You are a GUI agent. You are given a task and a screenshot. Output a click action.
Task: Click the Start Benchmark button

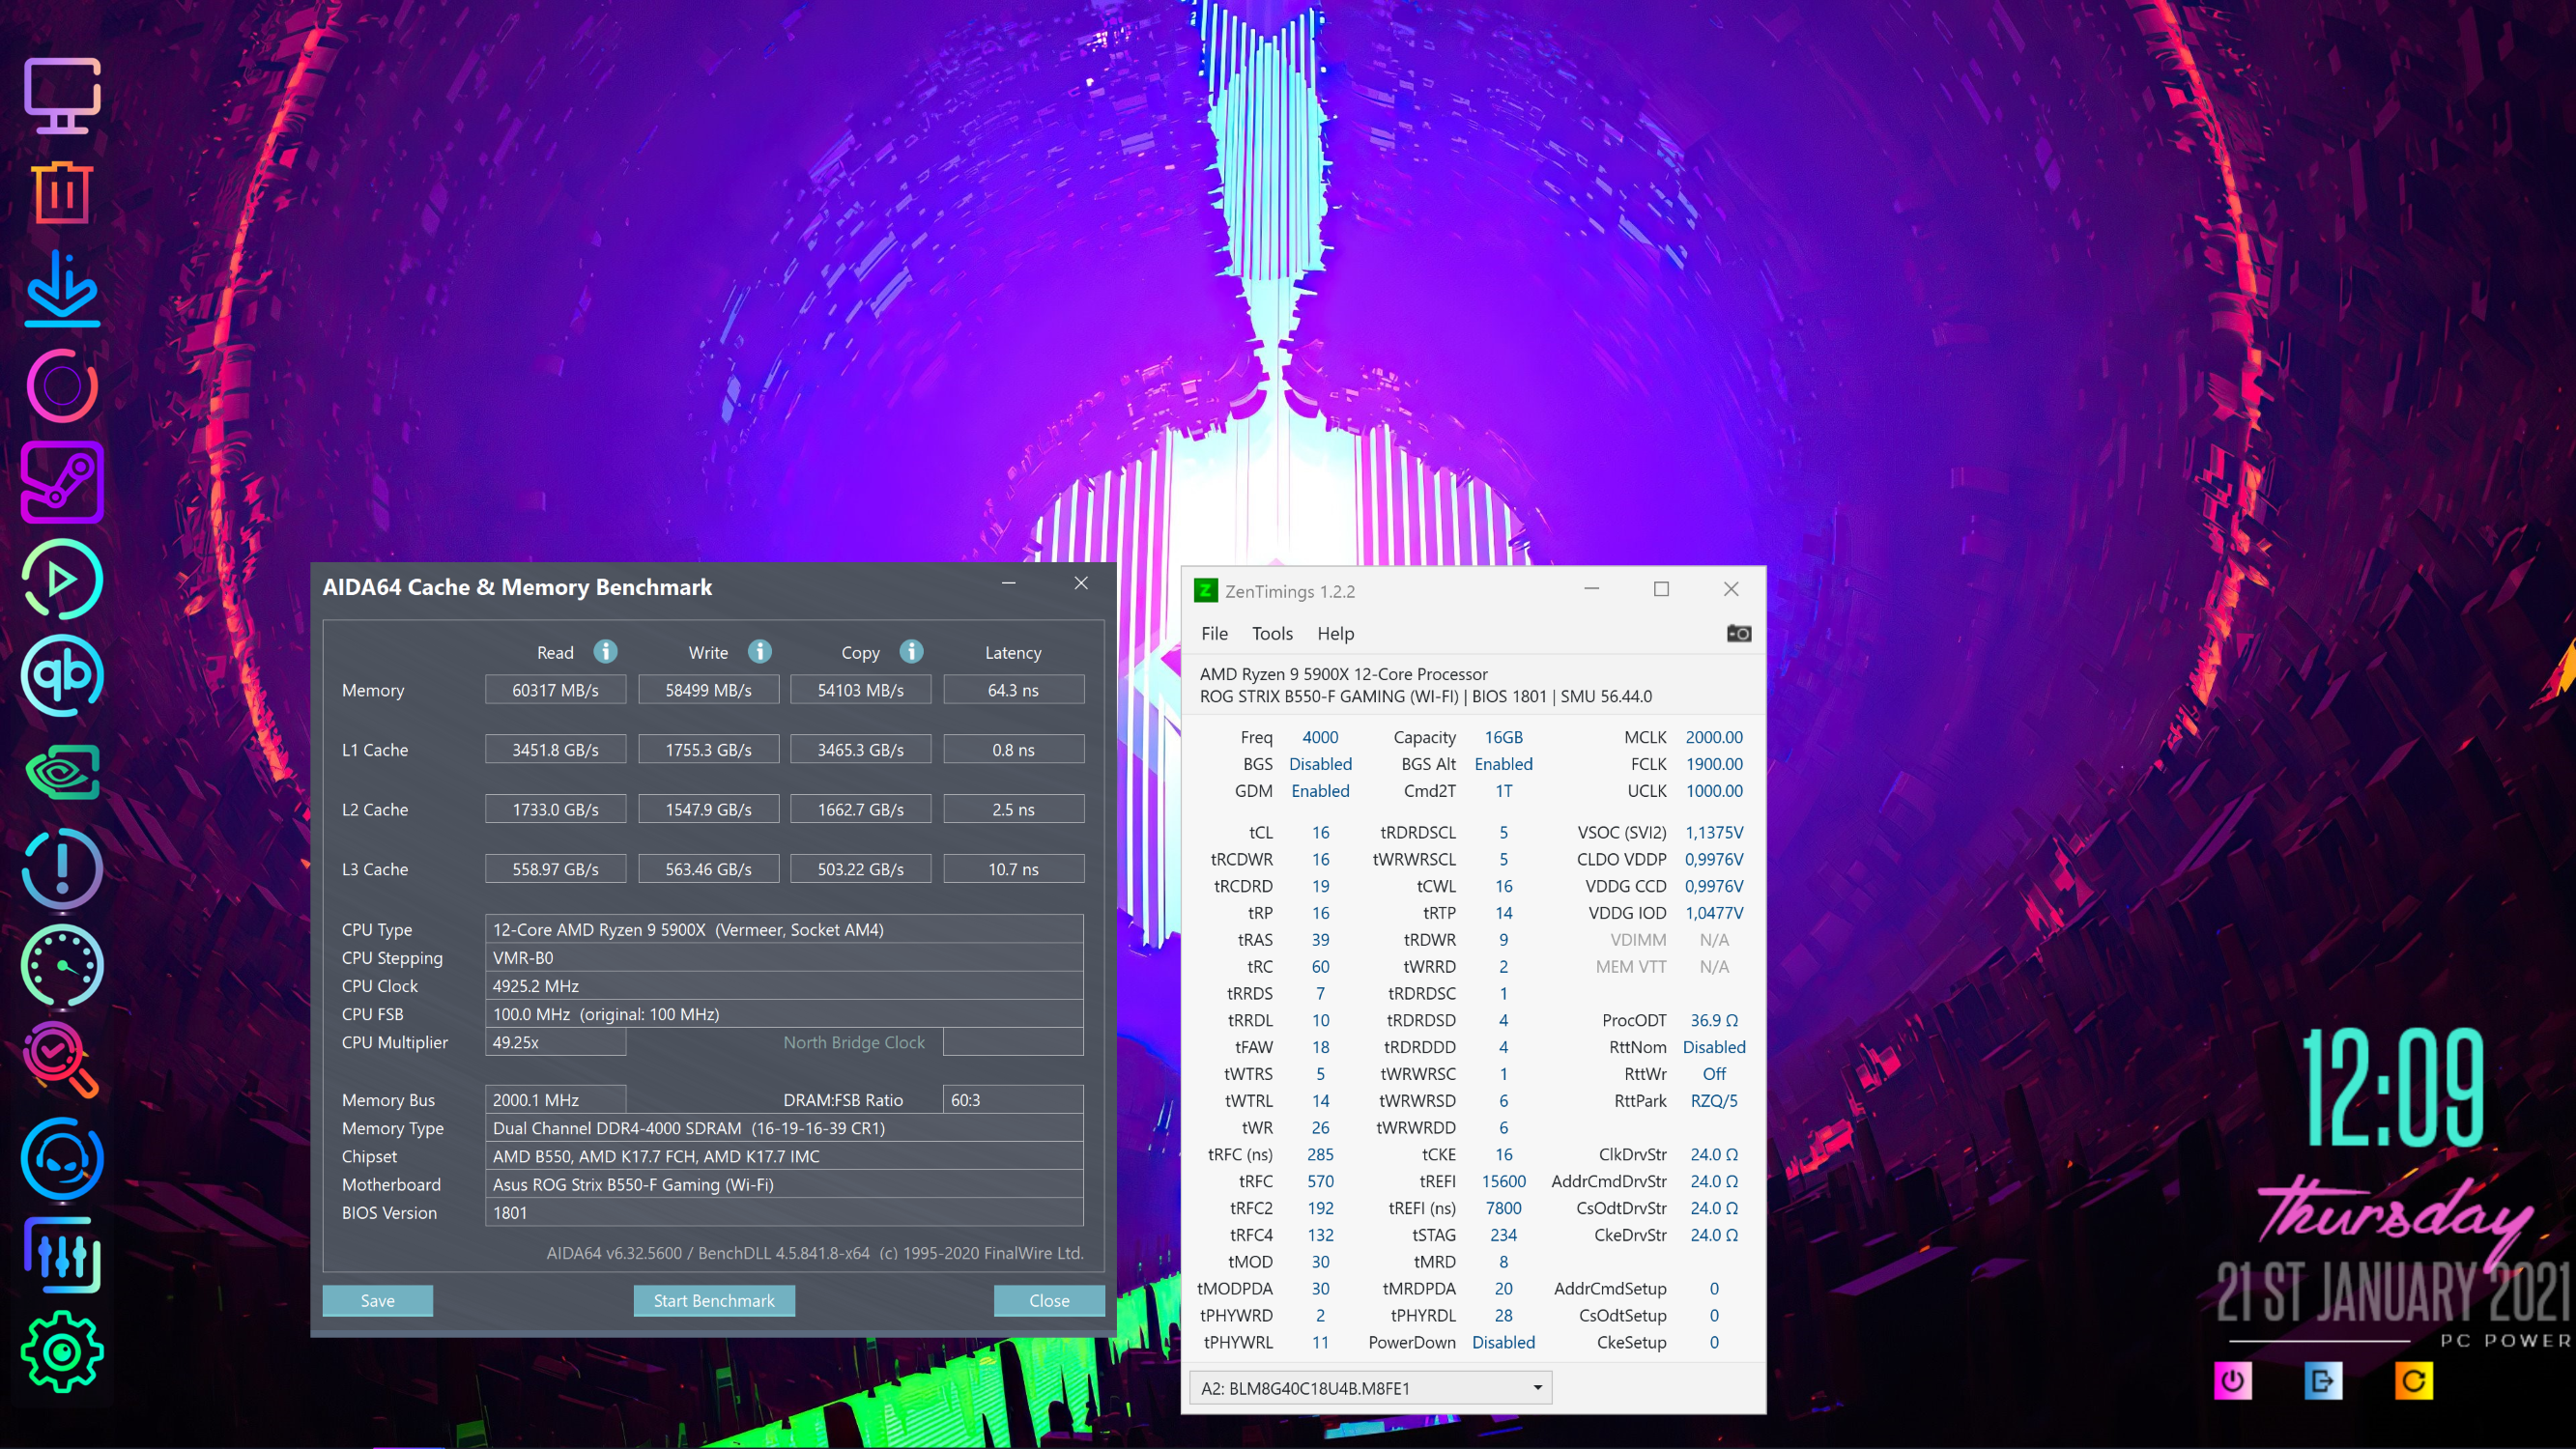(714, 1300)
